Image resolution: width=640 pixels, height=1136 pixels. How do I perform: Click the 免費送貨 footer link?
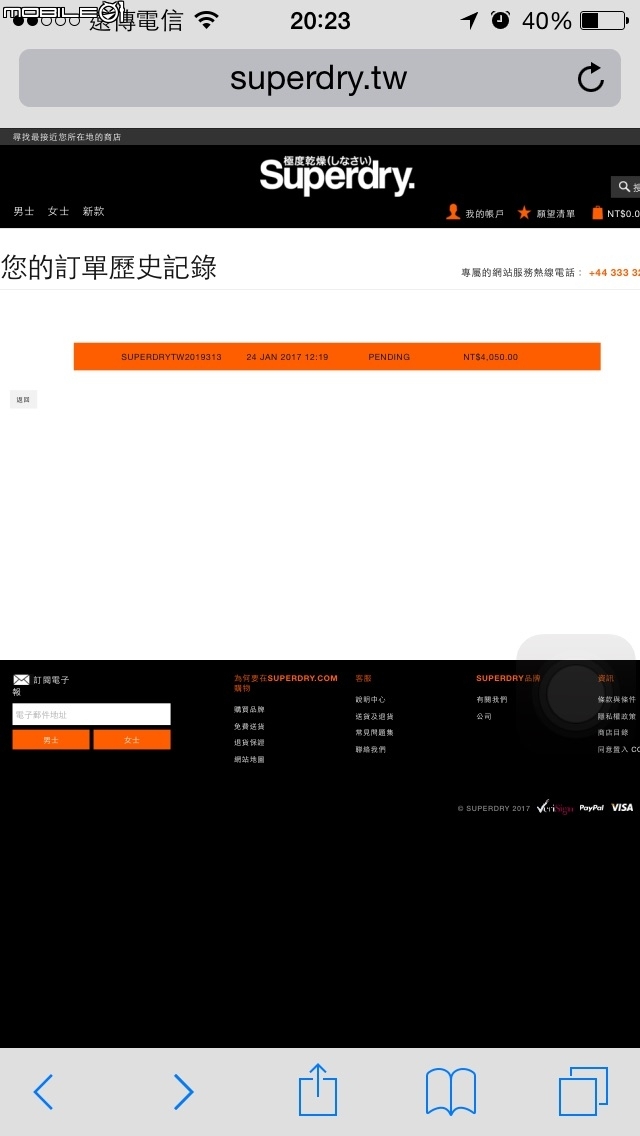point(249,726)
